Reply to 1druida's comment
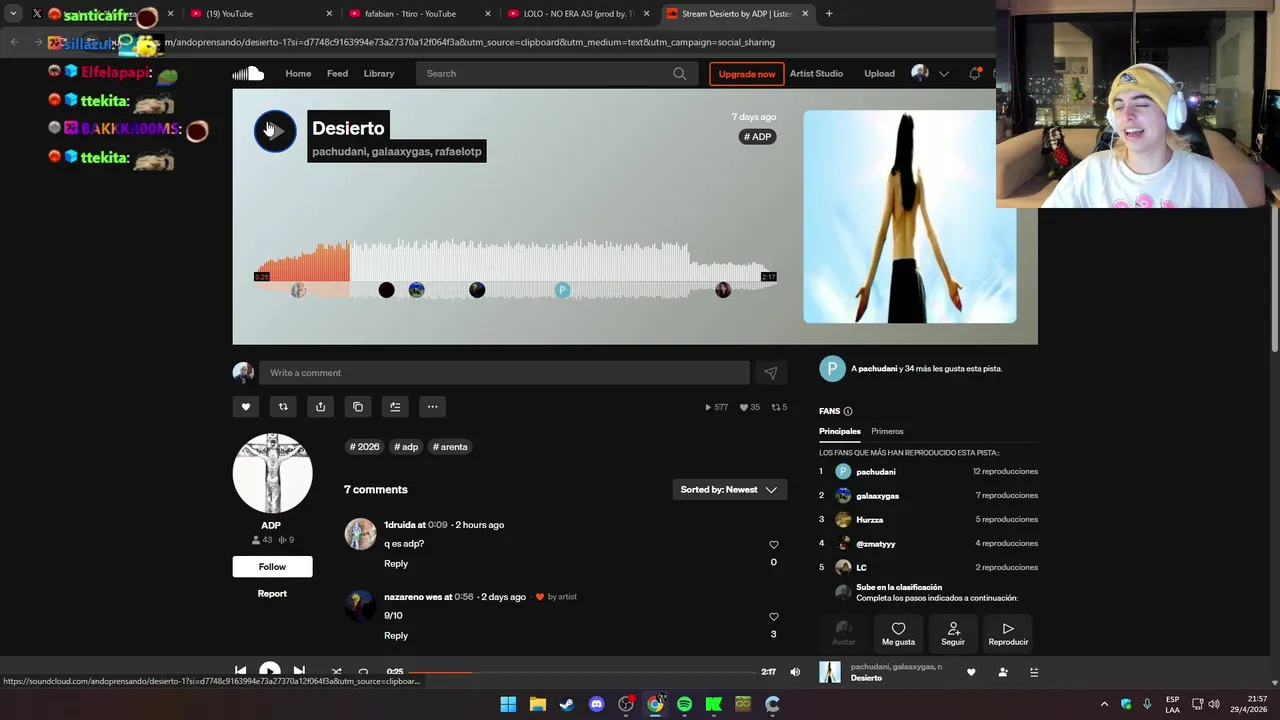This screenshot has width=1280, height=720. click(396, 564)
